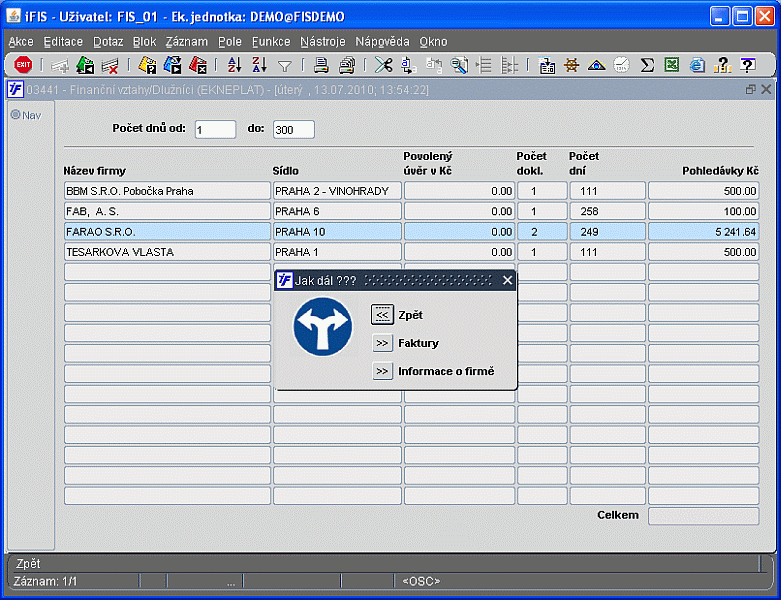Click the Excel export icon
Viewport: 781px width, 600px height.
click(672, 65)
